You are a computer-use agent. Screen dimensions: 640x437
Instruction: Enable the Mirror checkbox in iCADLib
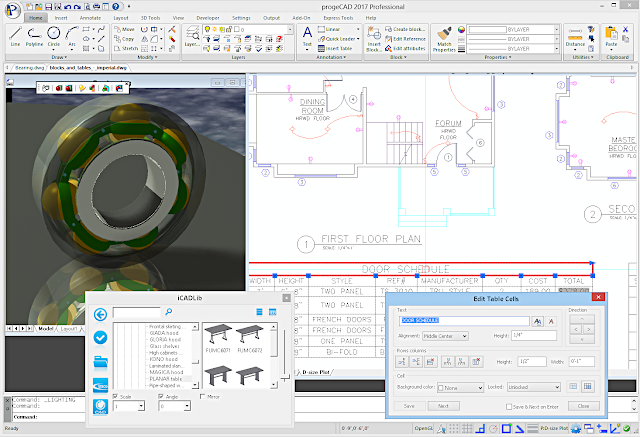tap(202, 396)
